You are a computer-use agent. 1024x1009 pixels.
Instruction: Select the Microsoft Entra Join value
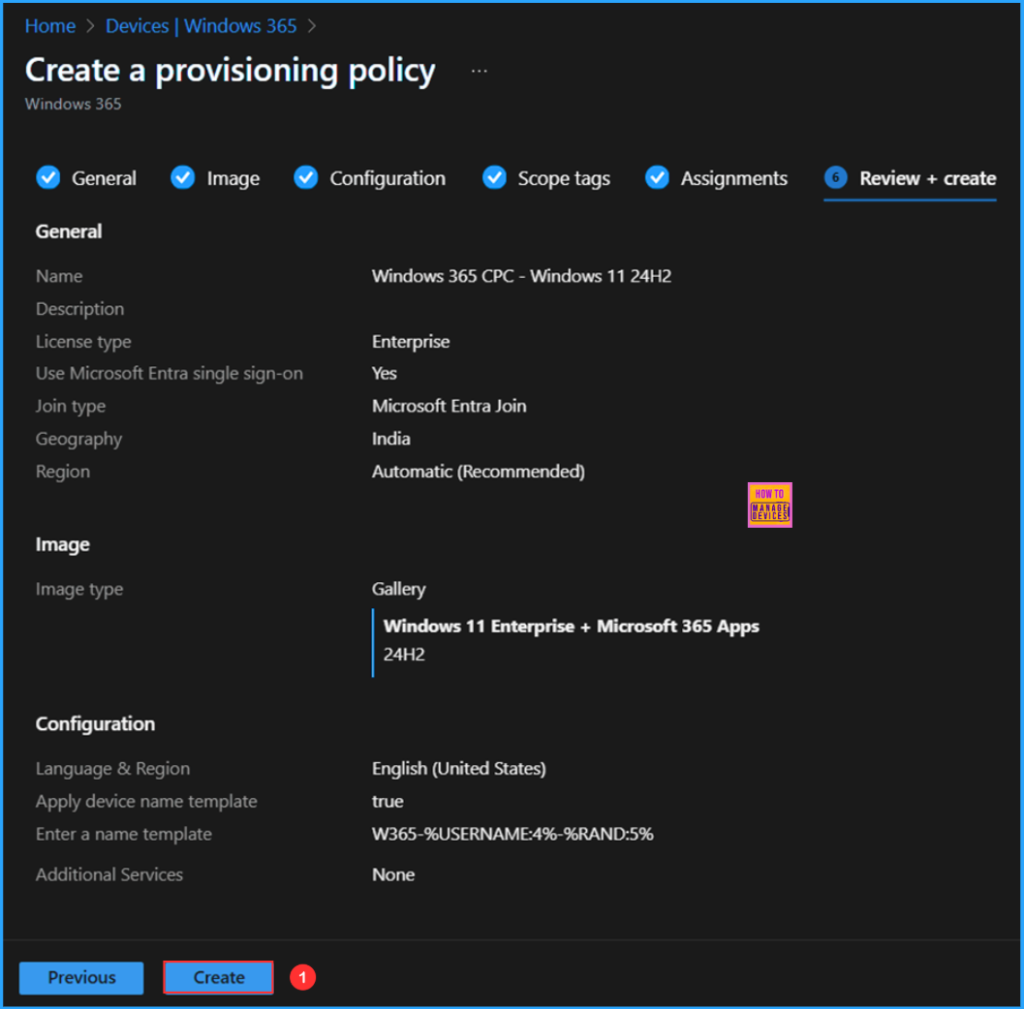pyautogui.click(x=449, y=406)
